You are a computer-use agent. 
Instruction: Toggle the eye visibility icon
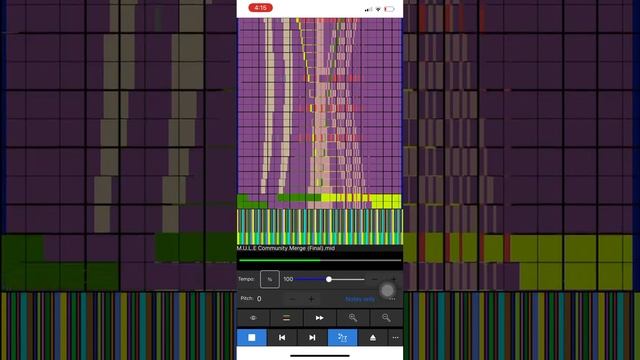[253, 318]
